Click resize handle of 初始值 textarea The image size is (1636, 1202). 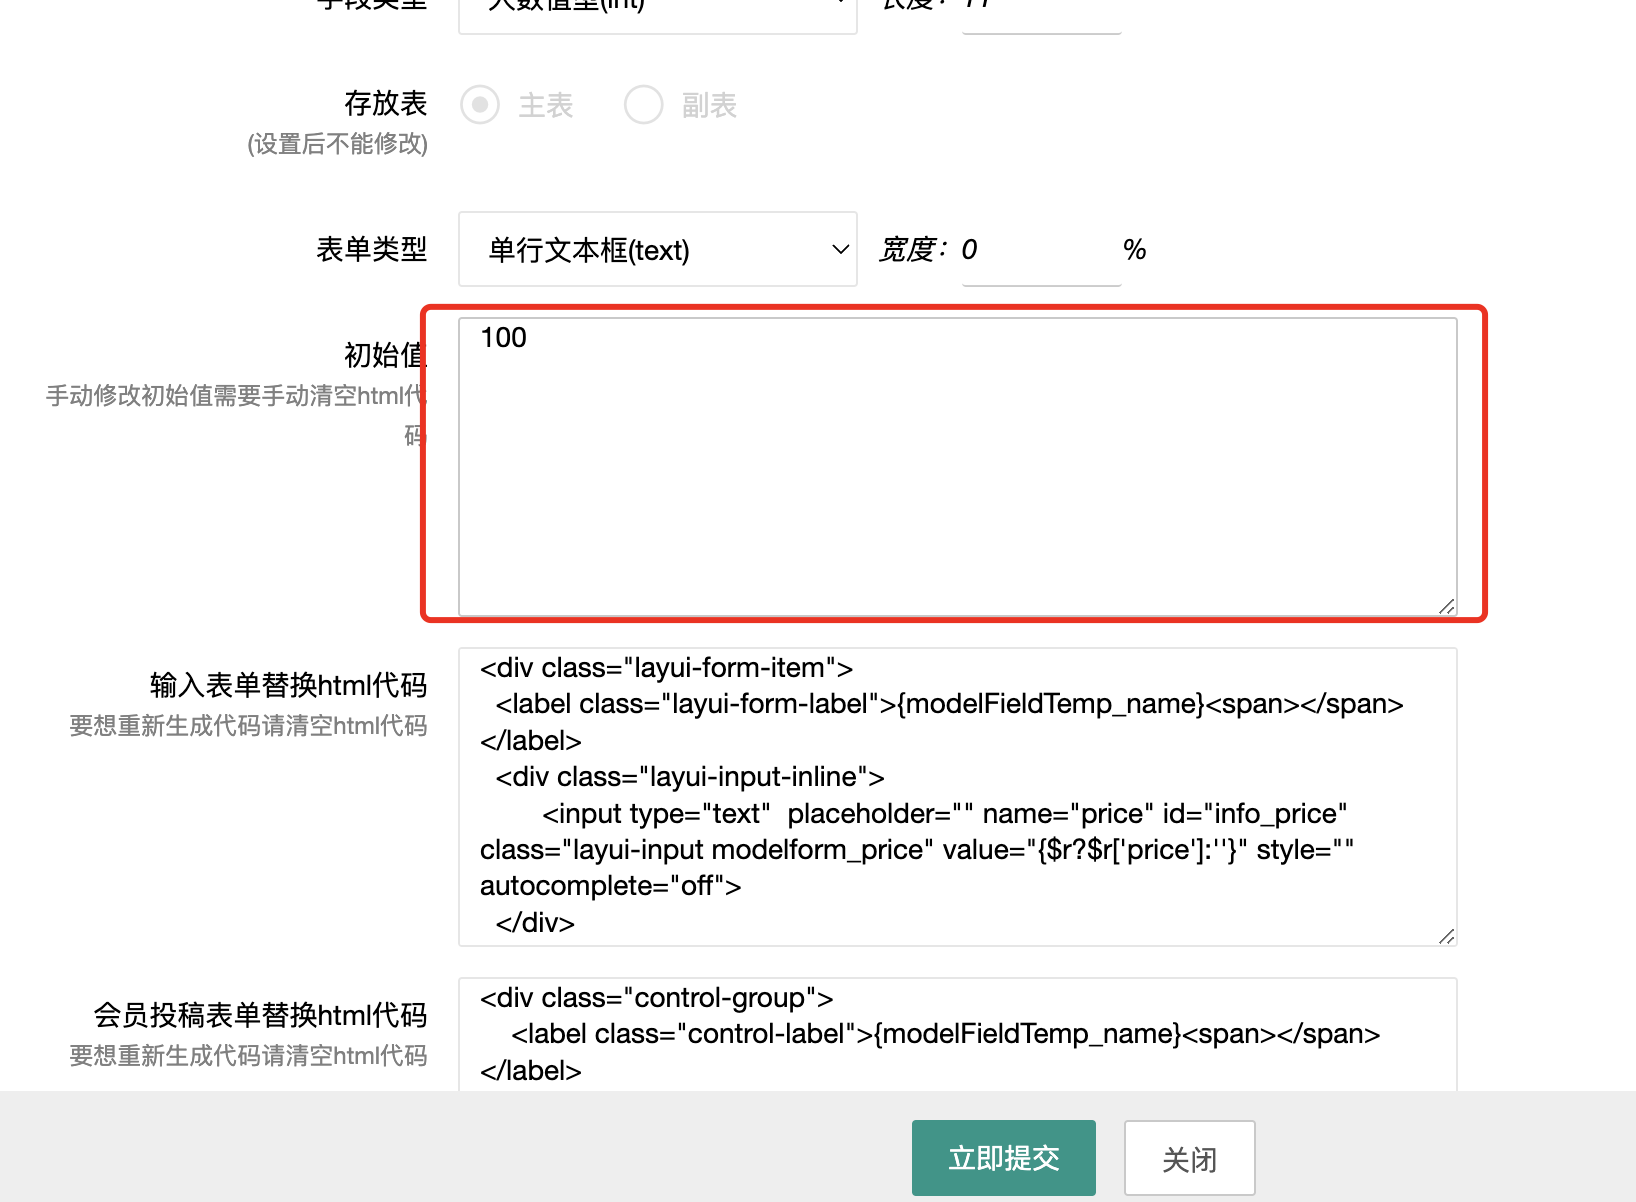click(1446, 606)
